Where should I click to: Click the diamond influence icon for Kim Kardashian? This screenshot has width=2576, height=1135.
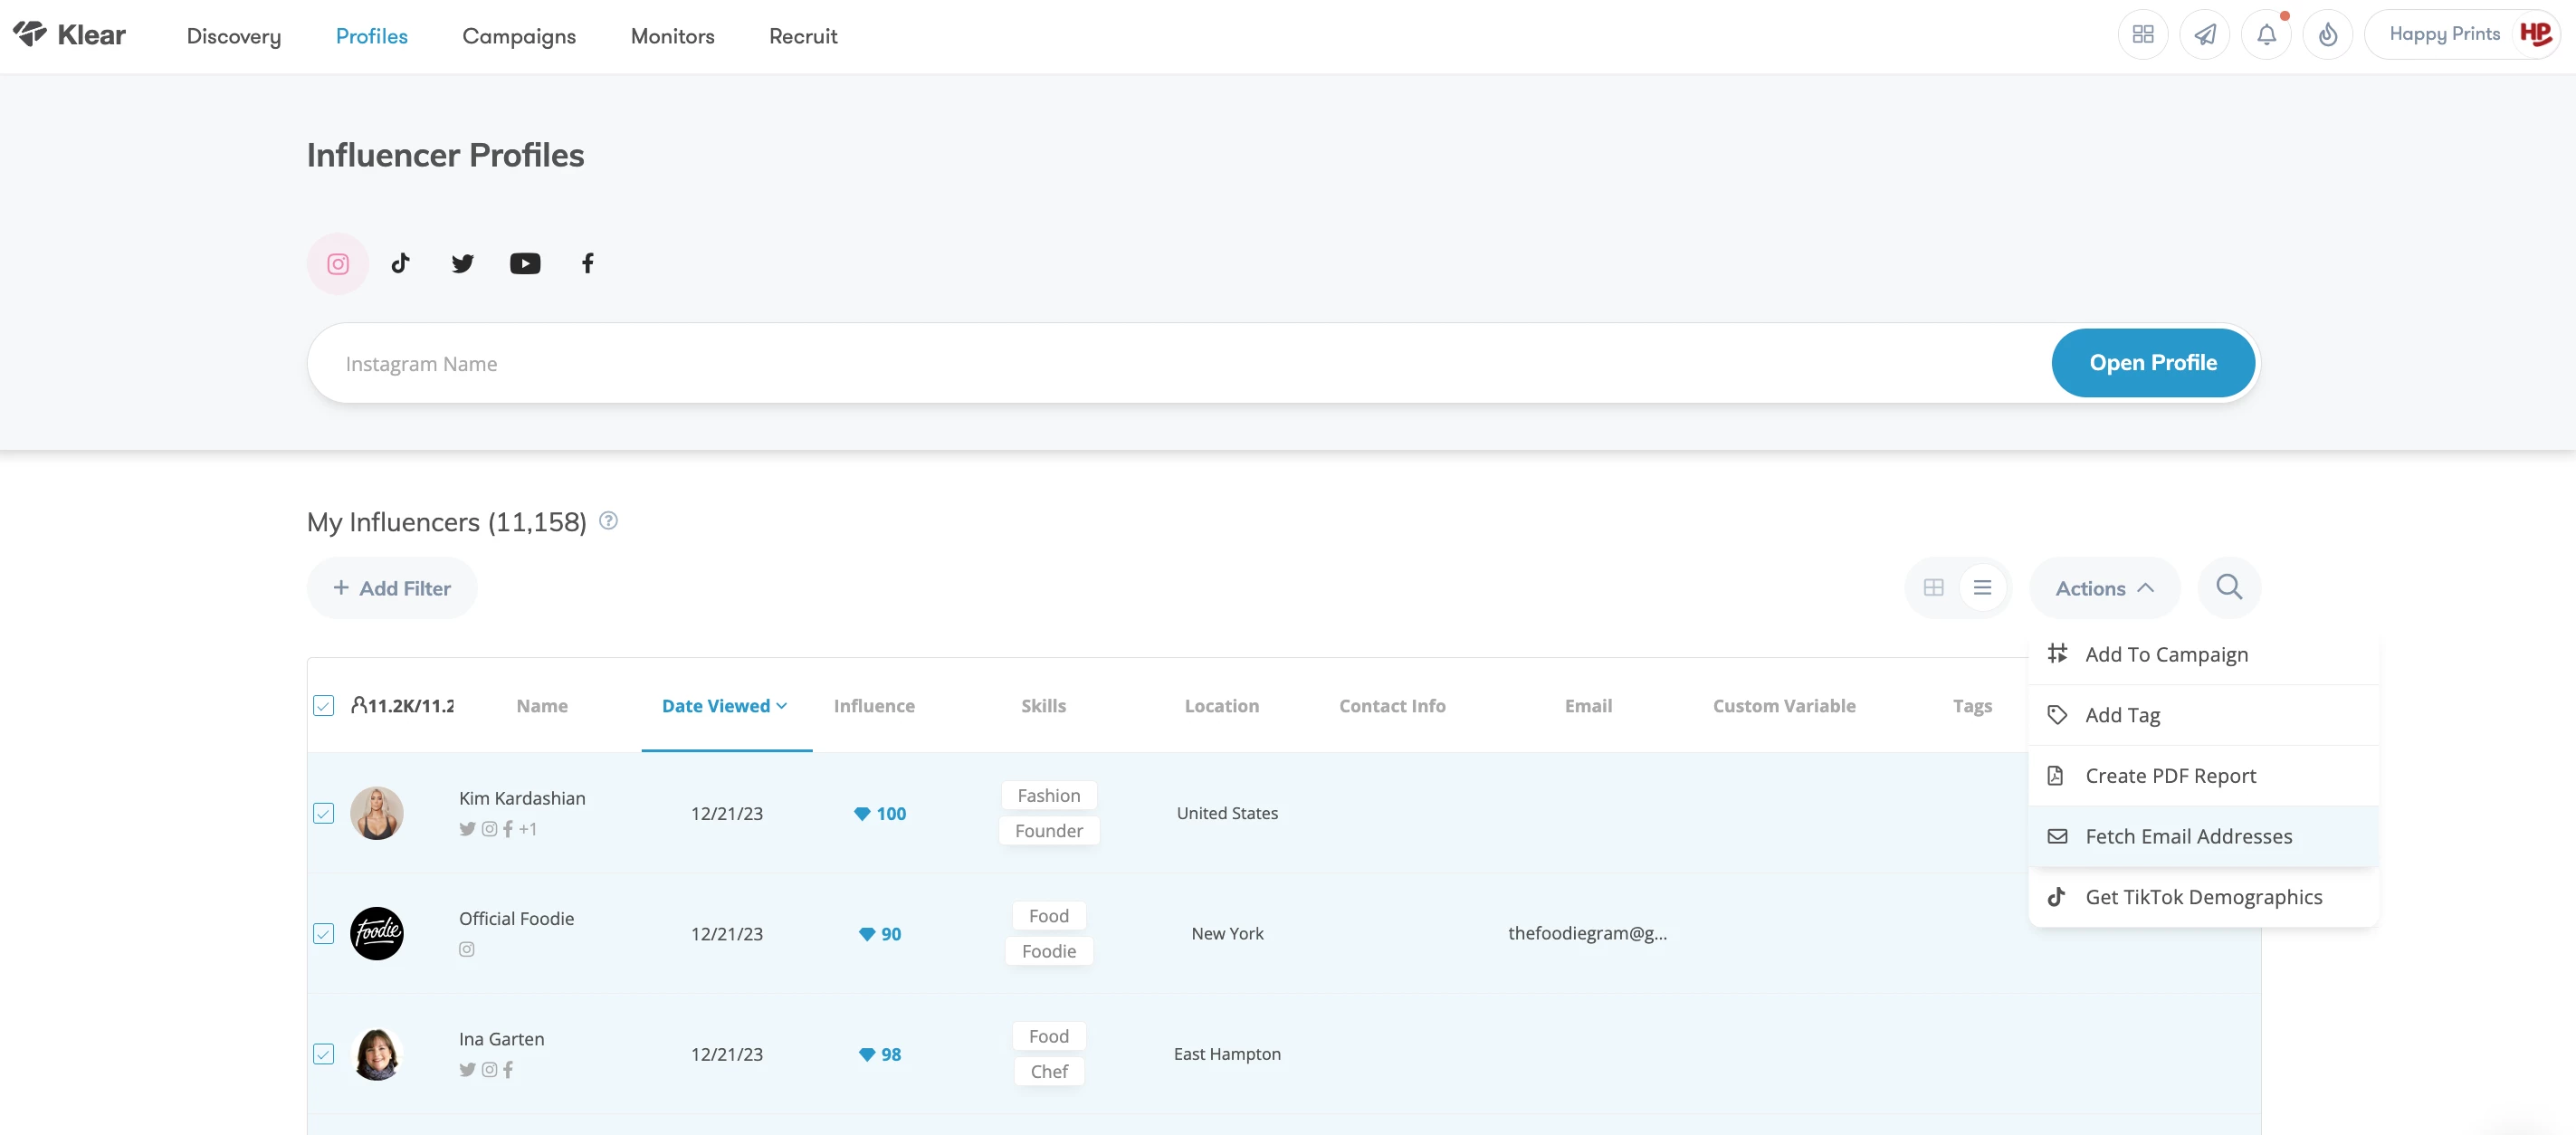click(862, 814)
